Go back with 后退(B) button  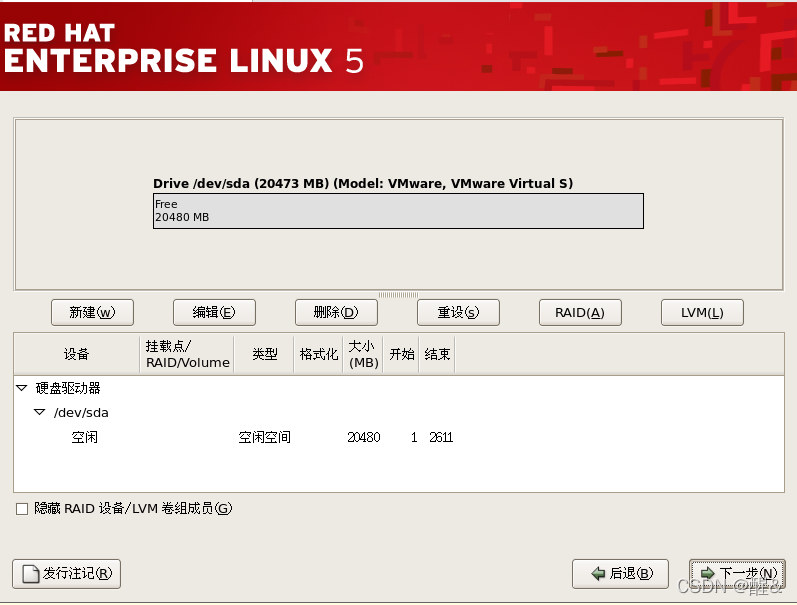620,574
